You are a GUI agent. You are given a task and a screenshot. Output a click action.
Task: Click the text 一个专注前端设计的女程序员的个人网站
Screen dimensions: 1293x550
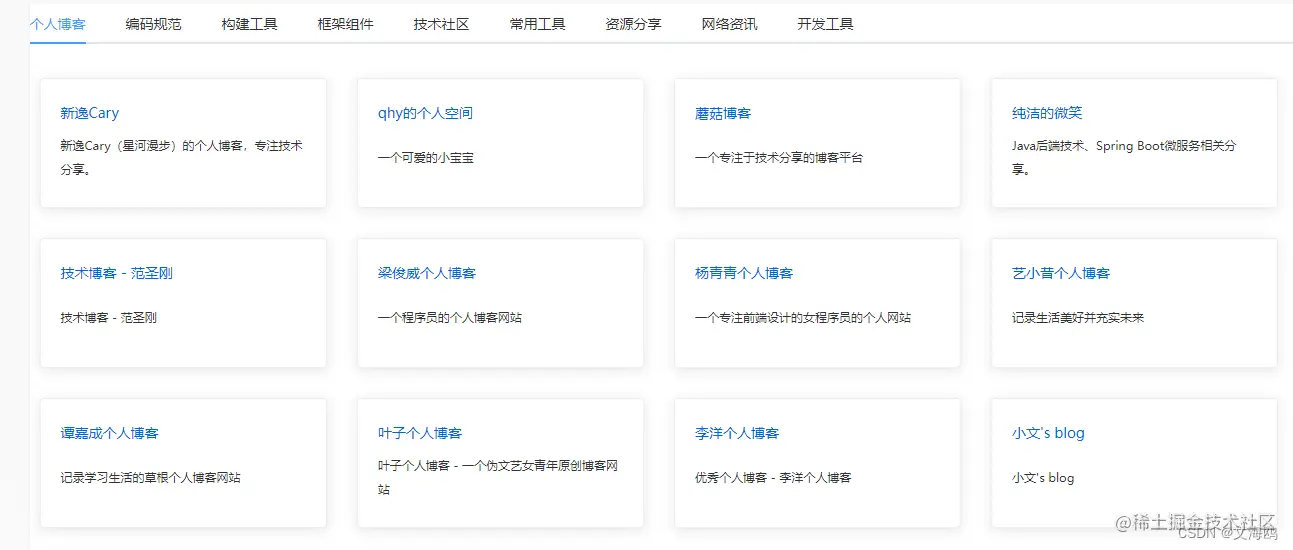[x=803, y=317]
